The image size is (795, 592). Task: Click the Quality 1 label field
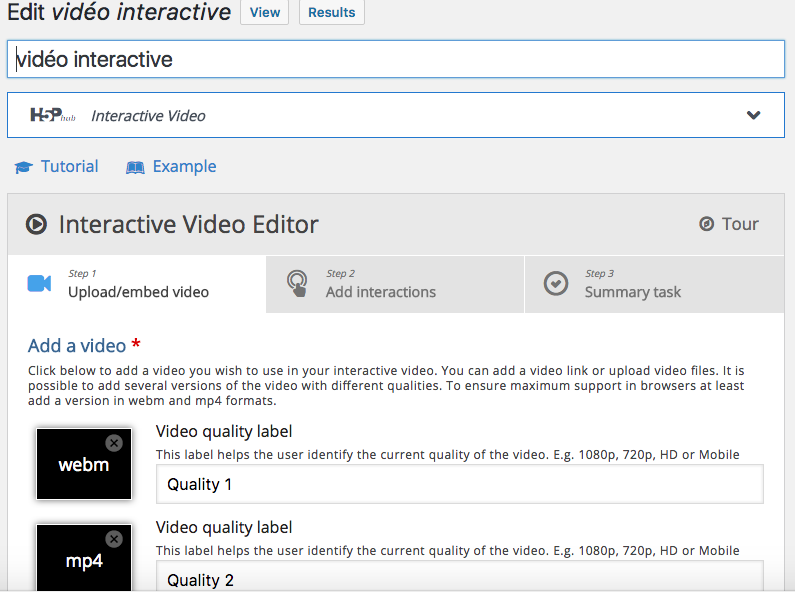(x=459, y=484)
